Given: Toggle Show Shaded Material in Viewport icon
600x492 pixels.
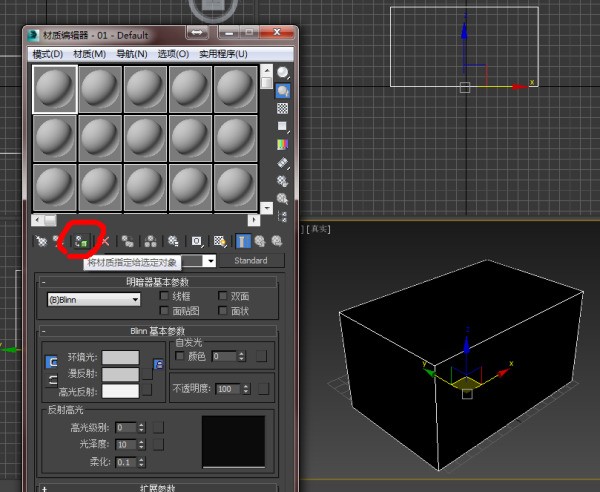Looking at the screenshot, I should click(x=220, y=241).
